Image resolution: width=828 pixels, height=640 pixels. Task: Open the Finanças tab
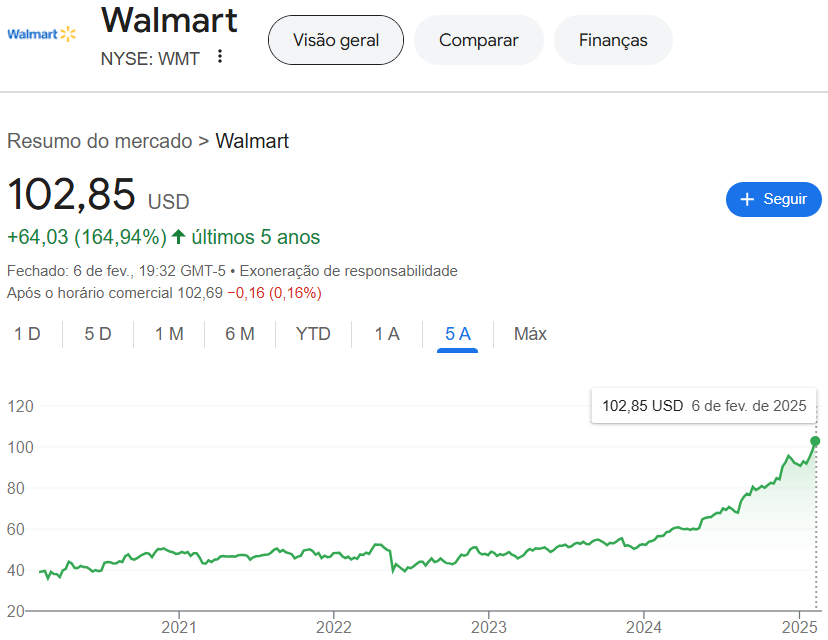pyautogui.click(x=613, y=40)
